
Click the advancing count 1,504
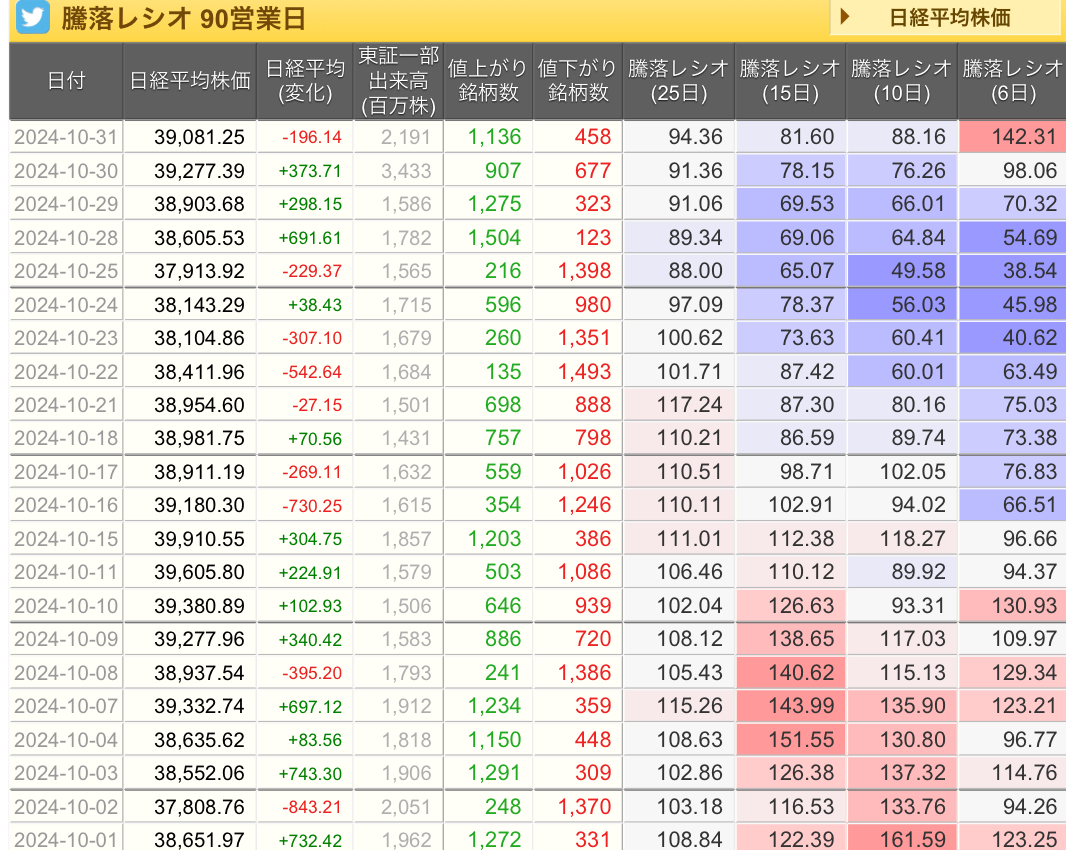click(494, 238)
